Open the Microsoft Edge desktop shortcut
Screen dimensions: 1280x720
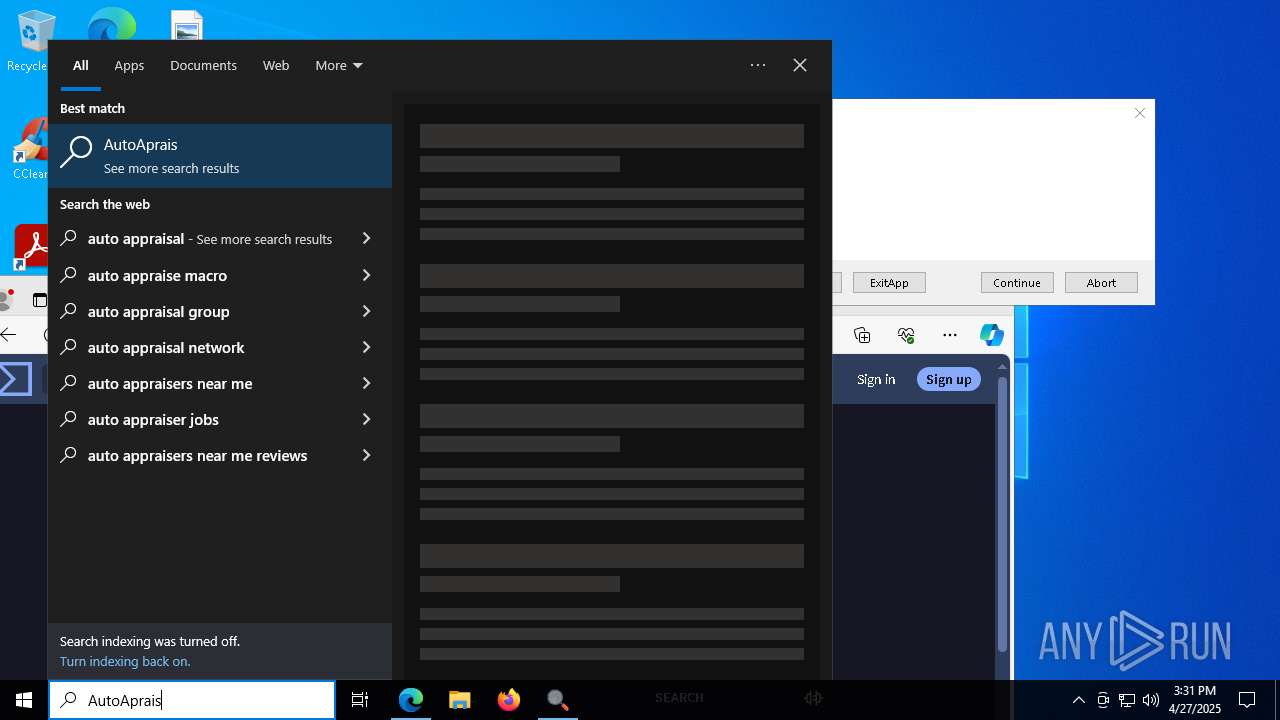(111, 24)
